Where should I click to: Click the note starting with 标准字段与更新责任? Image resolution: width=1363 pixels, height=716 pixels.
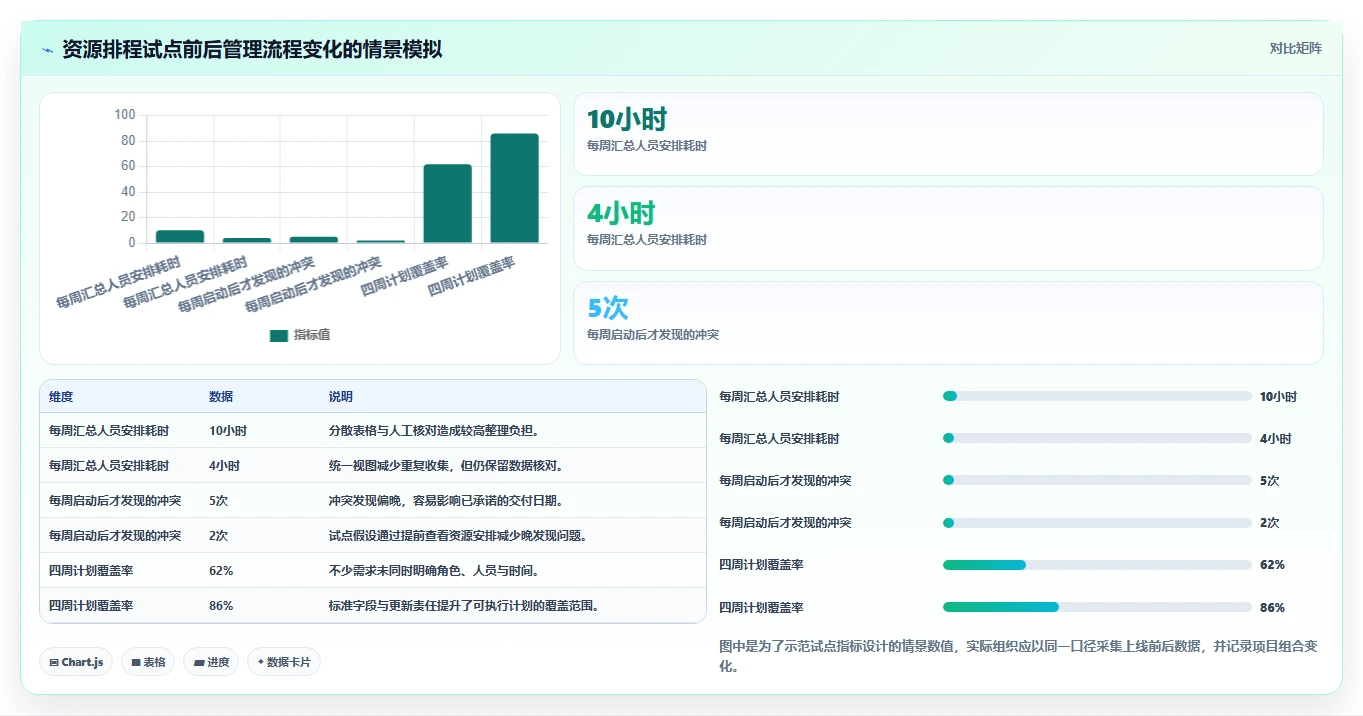[x=465, y=606]
